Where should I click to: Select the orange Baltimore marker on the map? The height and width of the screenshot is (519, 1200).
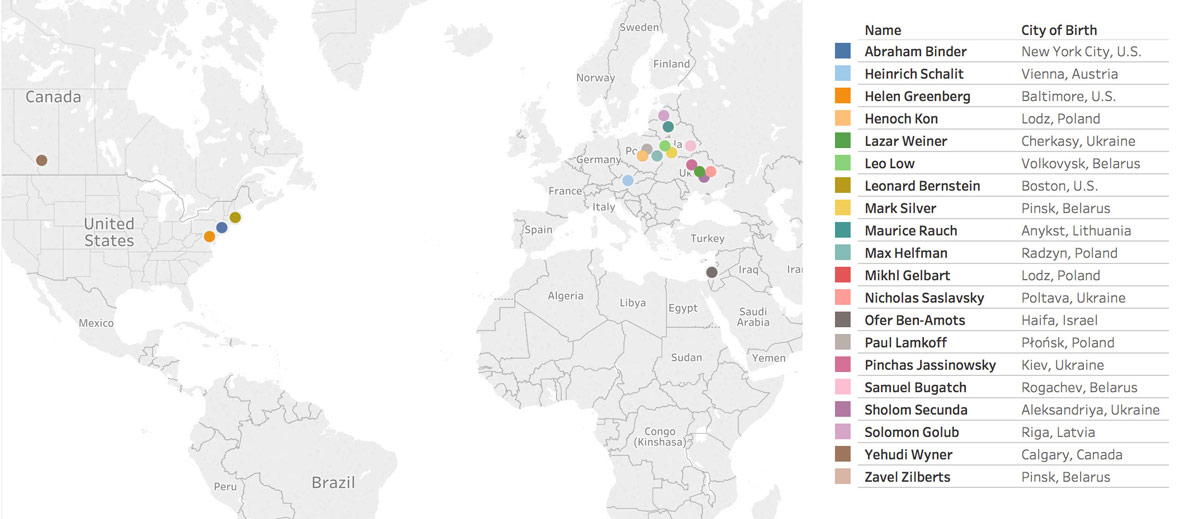point(209,237)
